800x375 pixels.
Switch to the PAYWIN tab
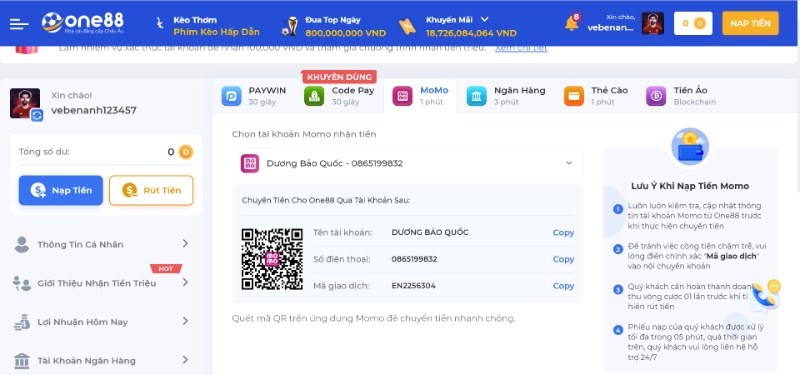coord(254,95)
